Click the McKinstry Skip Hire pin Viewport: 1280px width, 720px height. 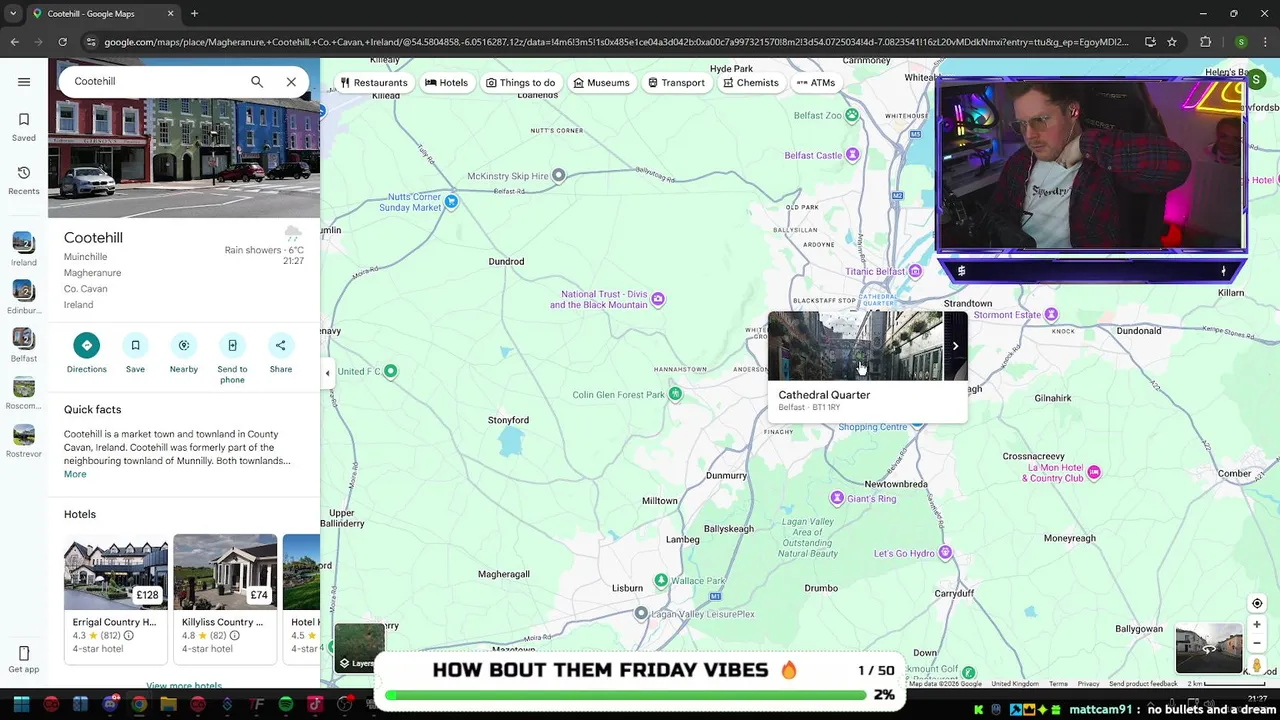click(x=559, y=176)
